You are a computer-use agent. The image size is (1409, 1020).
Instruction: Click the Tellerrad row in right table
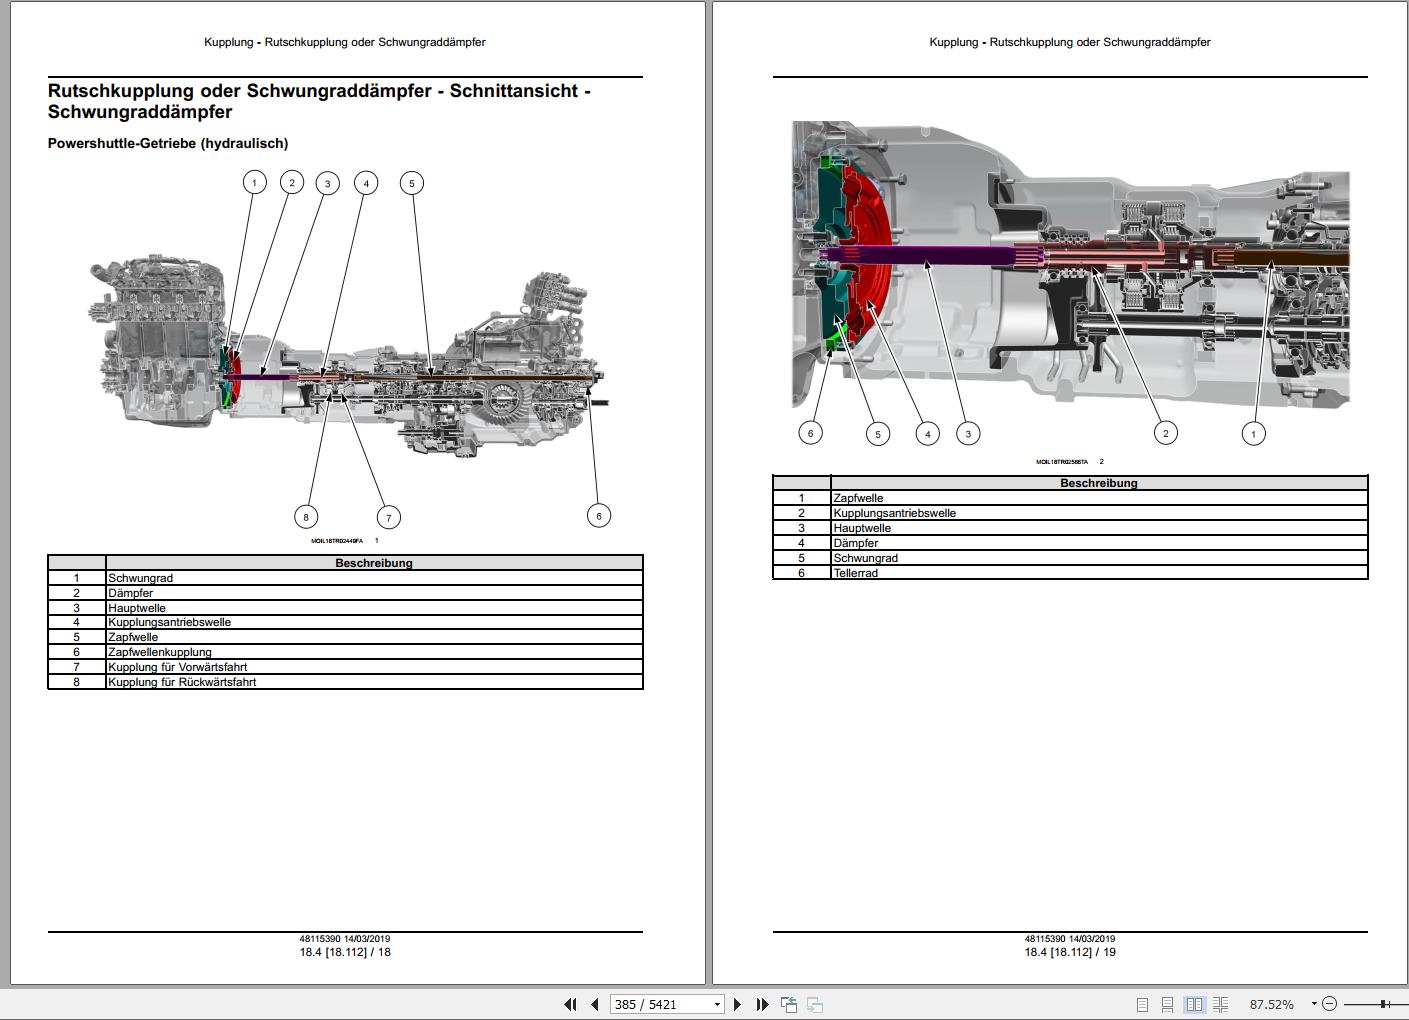856,573
